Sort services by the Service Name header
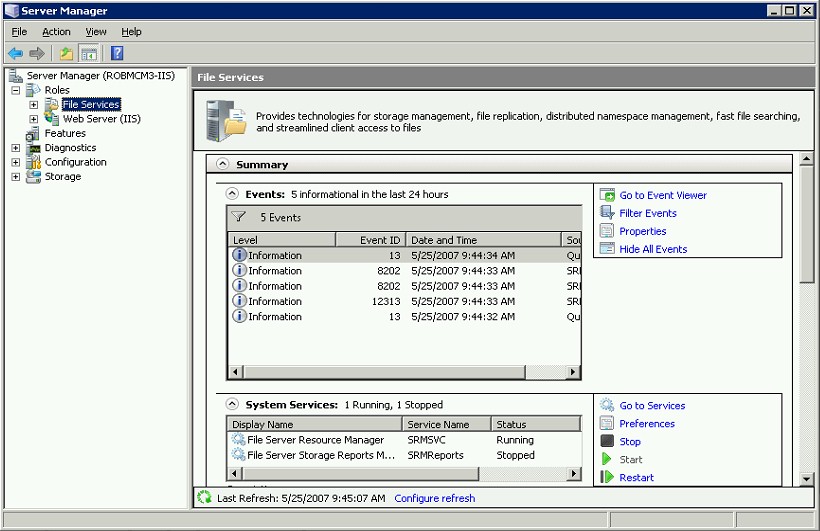 click(447, 424)
